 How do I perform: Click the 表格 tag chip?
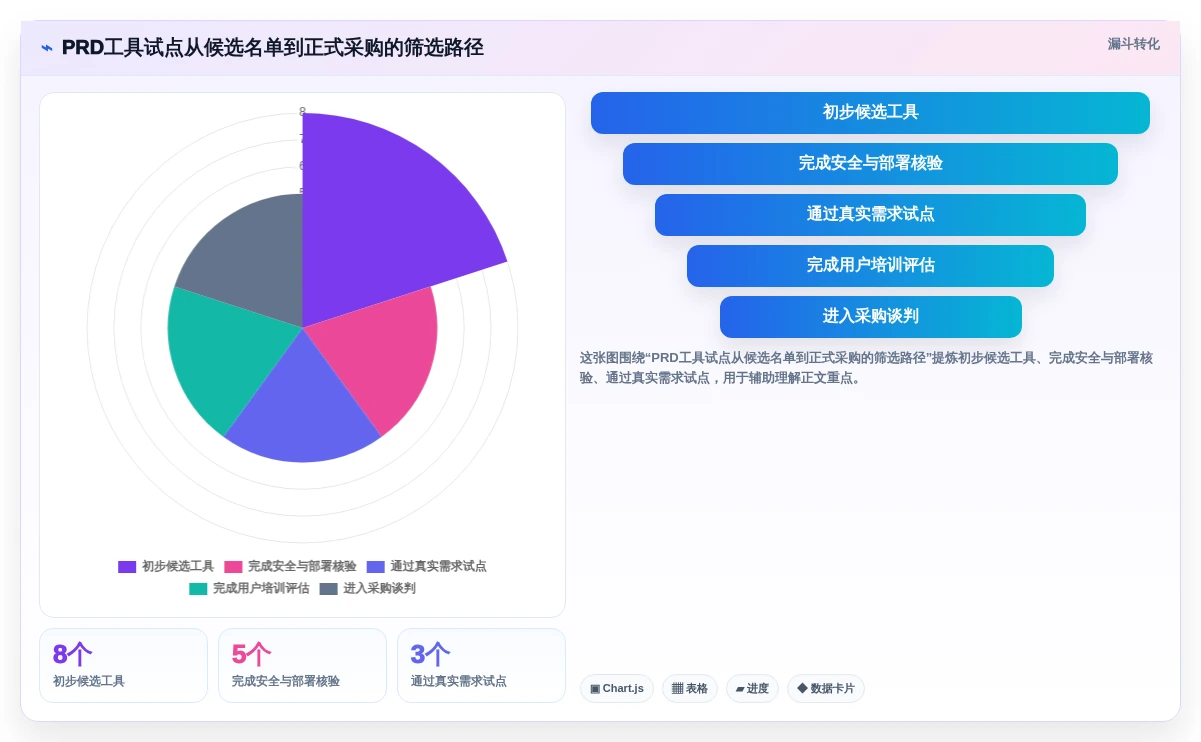[690, 689]
